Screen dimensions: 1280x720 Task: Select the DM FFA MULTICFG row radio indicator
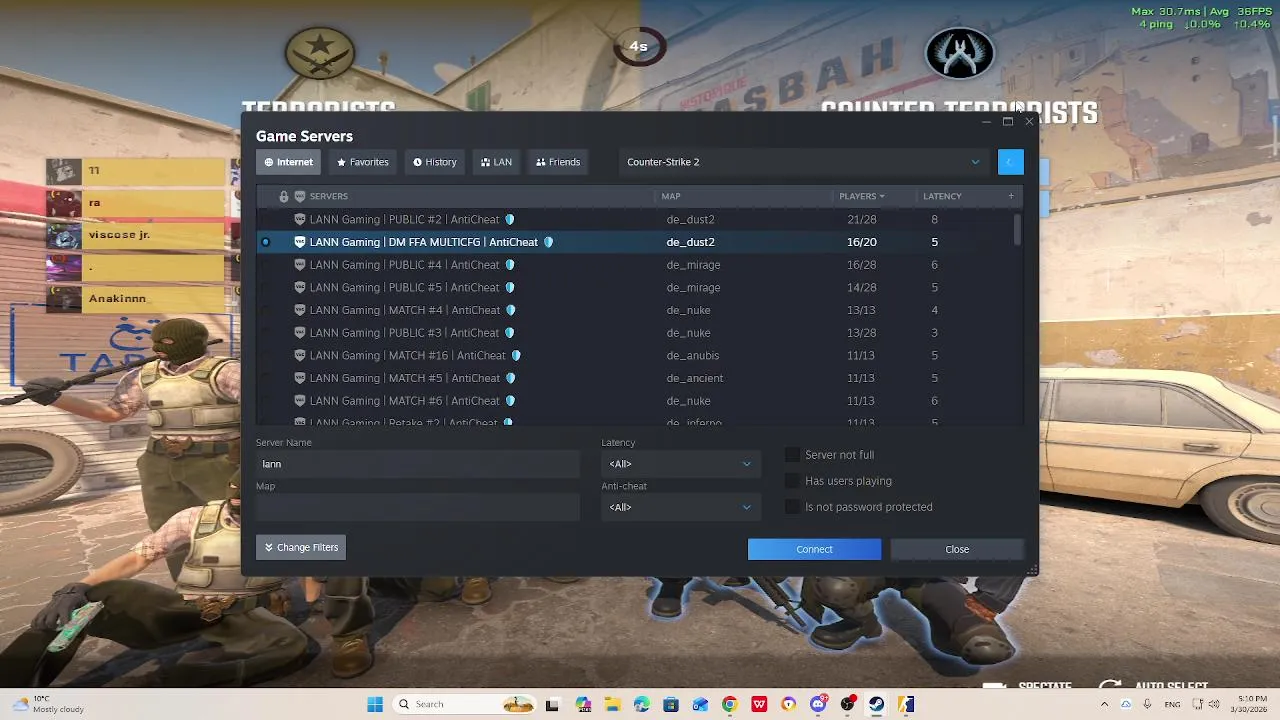(x=265, y=242)
